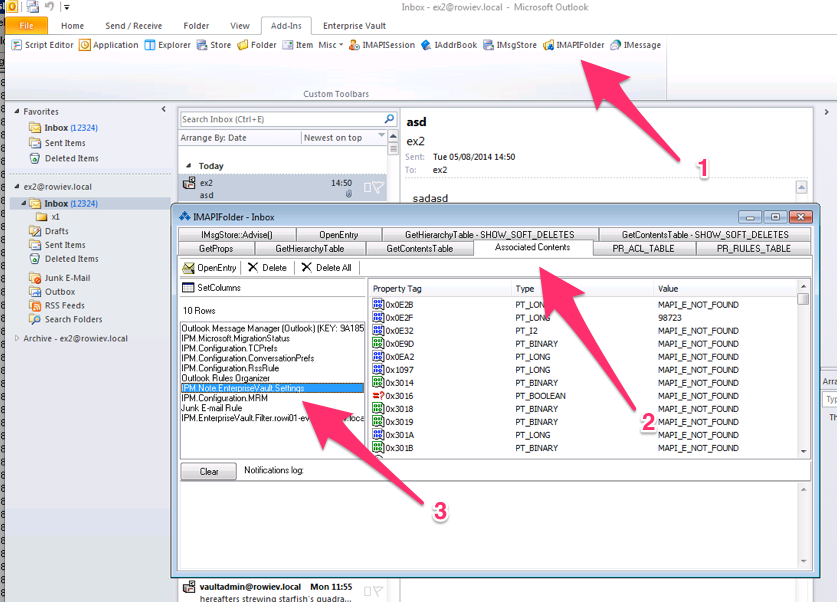Viewport: 837px width, 602px height.
Task: Switch to the GetContentsTable tab
Action: coord(420,249)
